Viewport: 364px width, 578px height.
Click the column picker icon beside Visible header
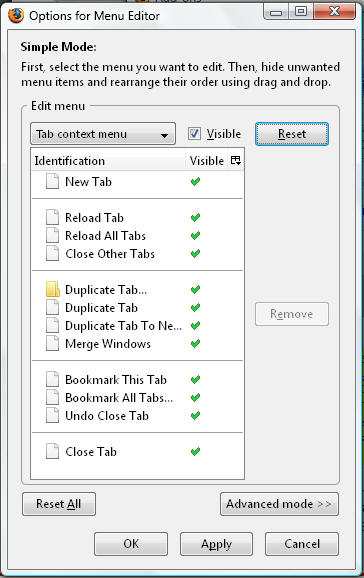(236, 160)
